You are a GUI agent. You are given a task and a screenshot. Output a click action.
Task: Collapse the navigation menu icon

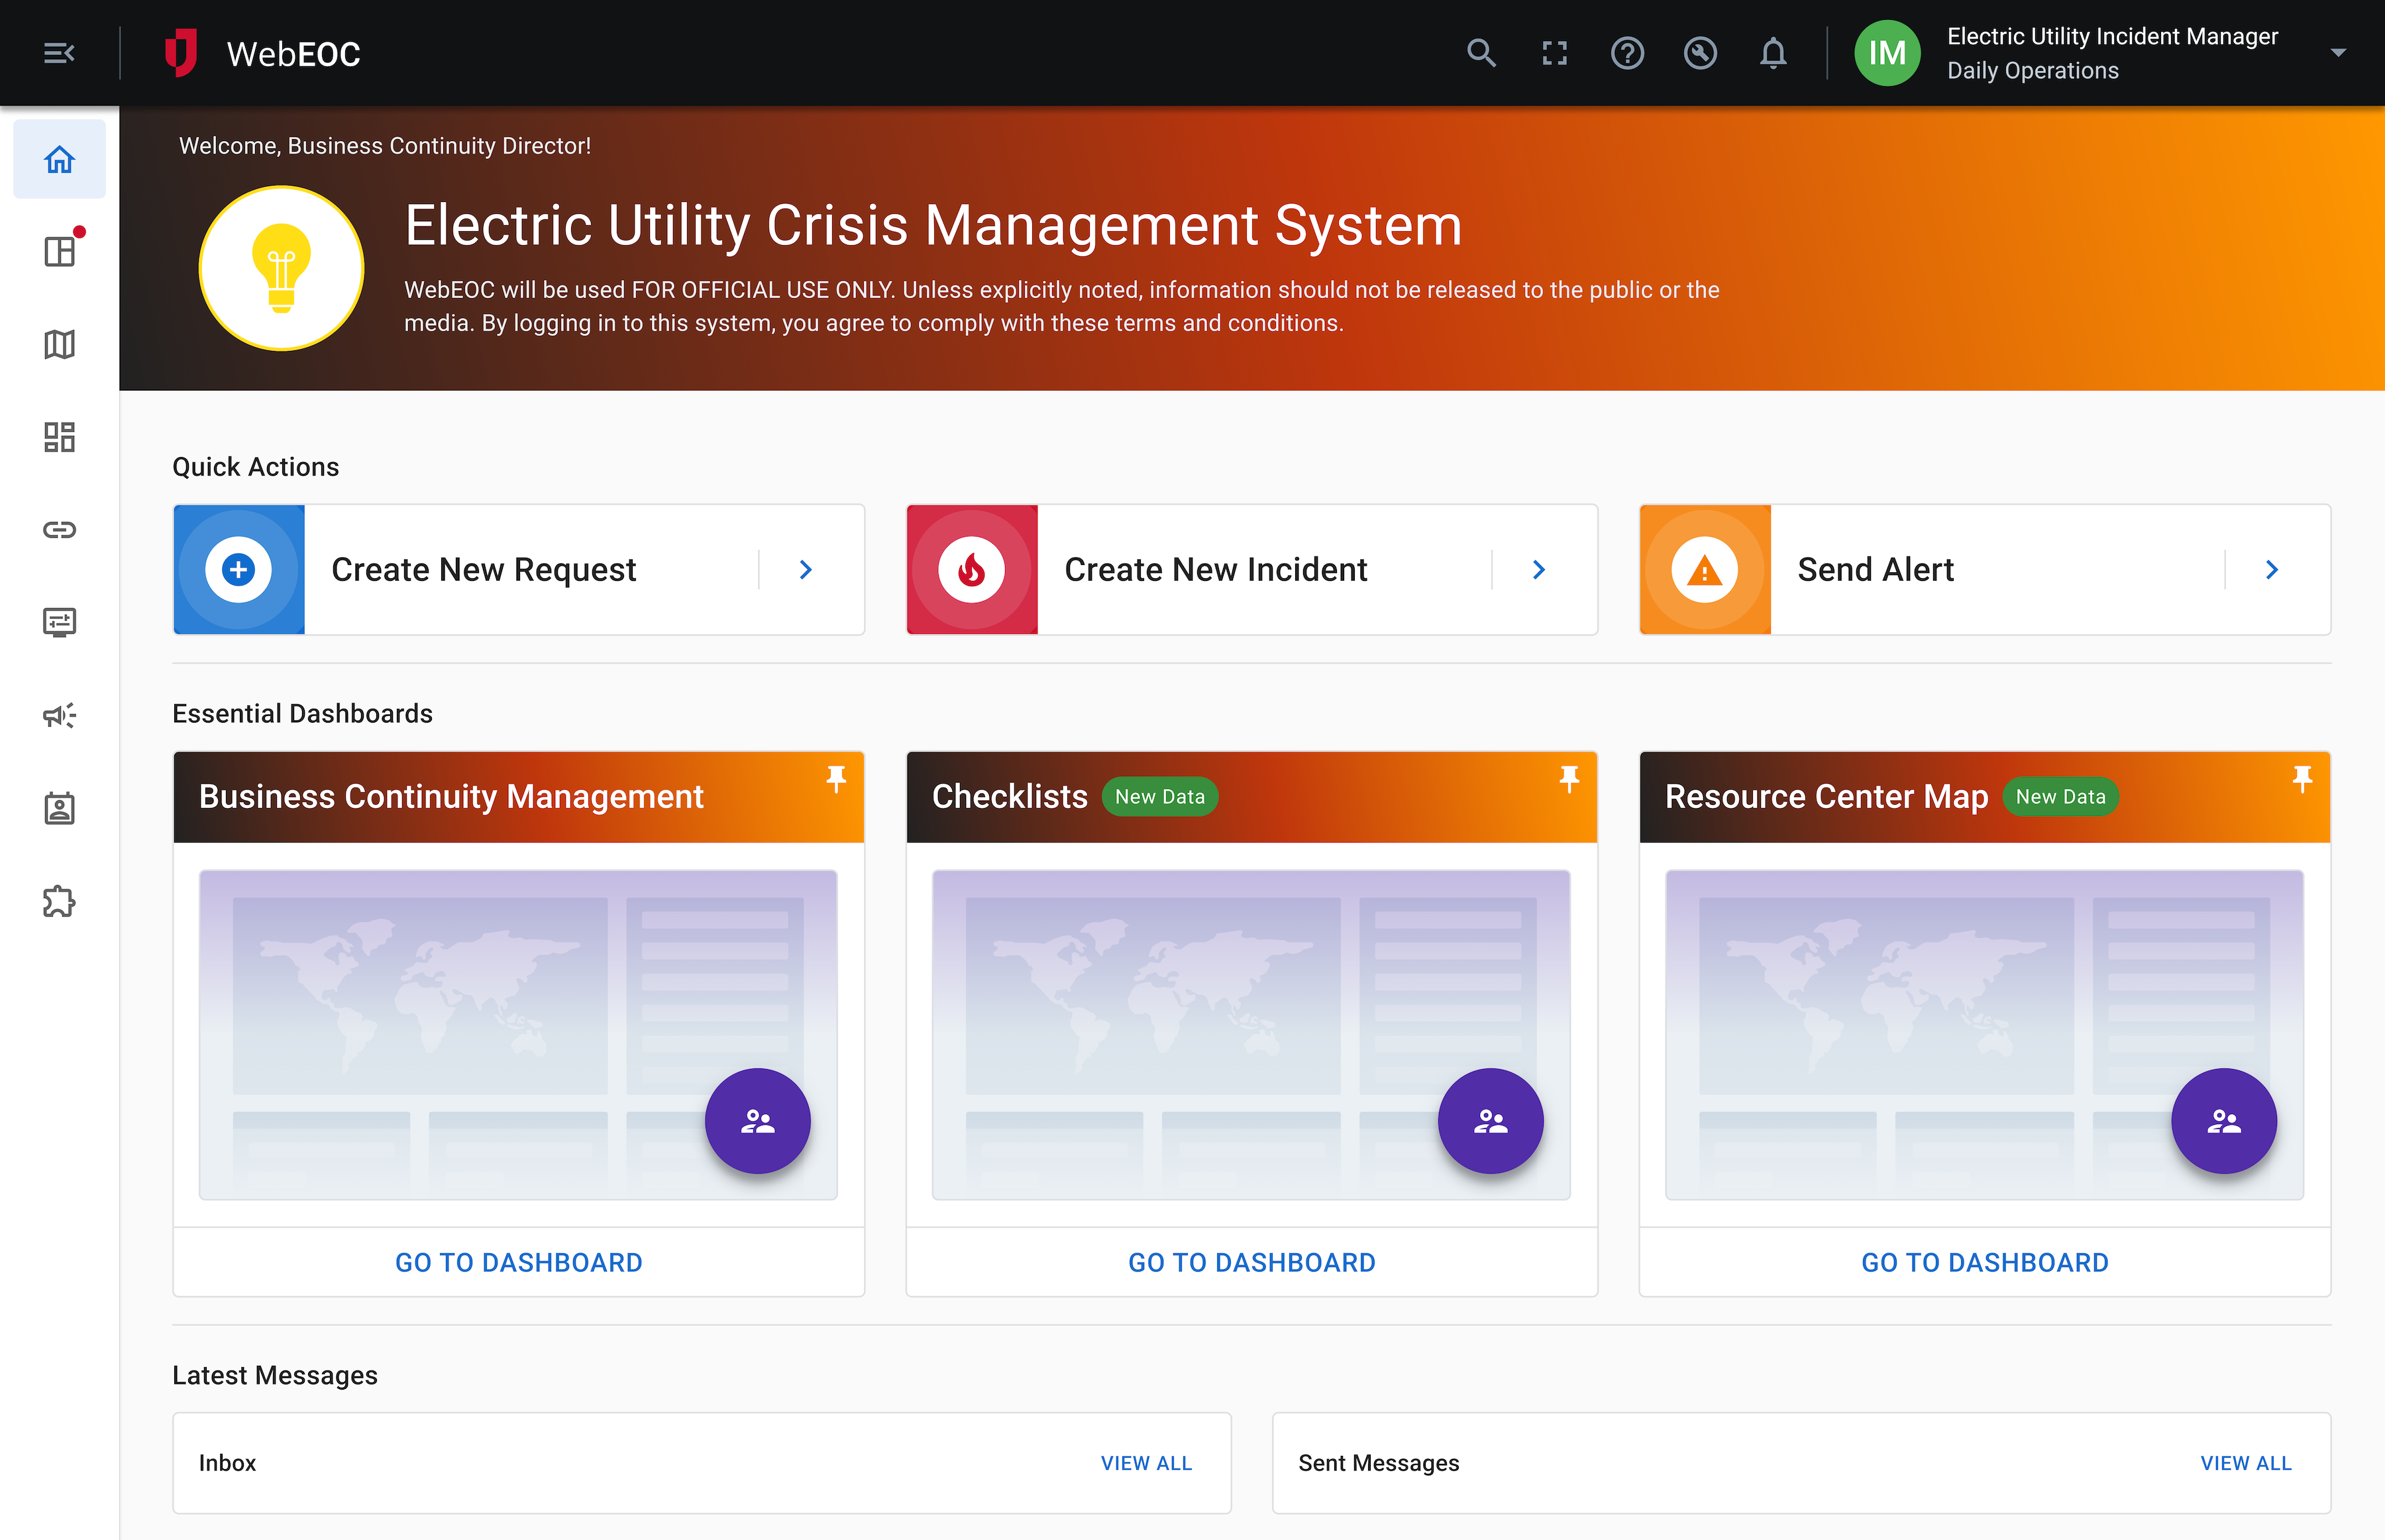point(59,53)
